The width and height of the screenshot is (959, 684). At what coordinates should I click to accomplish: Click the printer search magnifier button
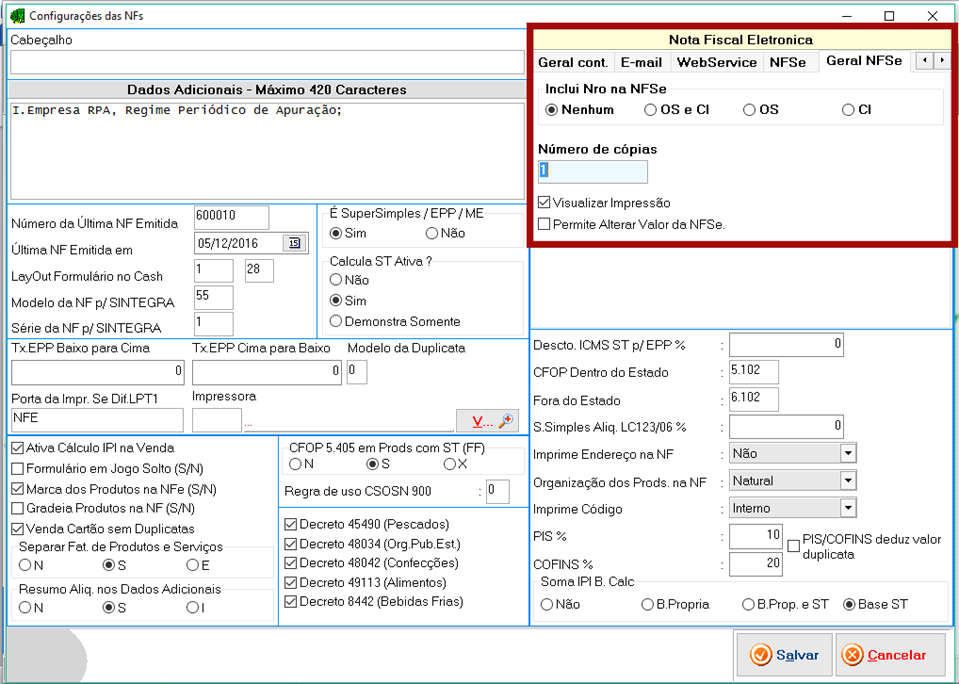tap(507, 421)
